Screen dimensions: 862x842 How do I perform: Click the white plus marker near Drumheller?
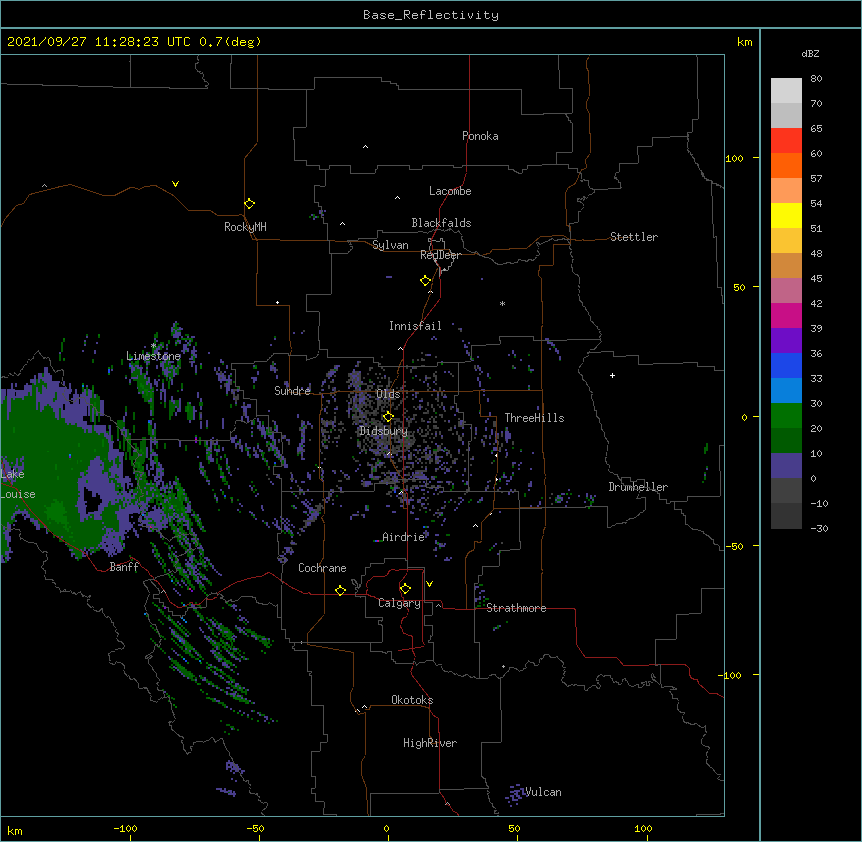tap(612, 375)
